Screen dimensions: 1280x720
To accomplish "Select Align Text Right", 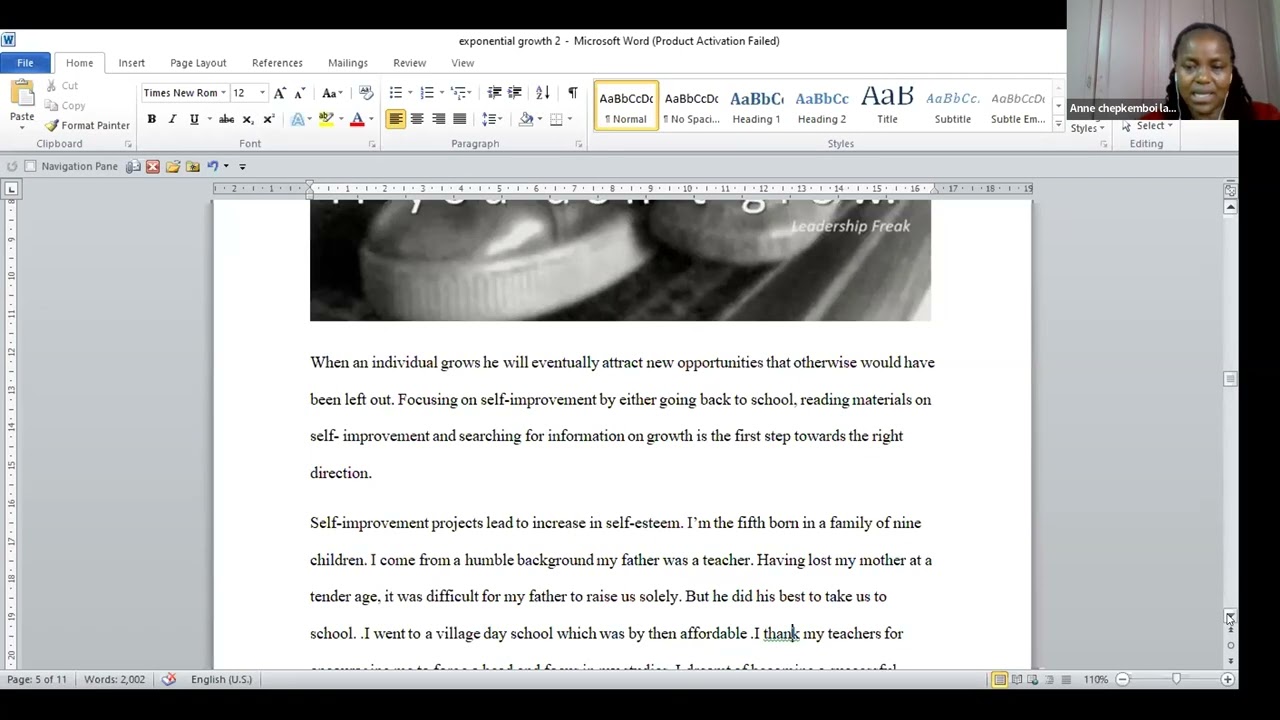I will coord(438,119).
